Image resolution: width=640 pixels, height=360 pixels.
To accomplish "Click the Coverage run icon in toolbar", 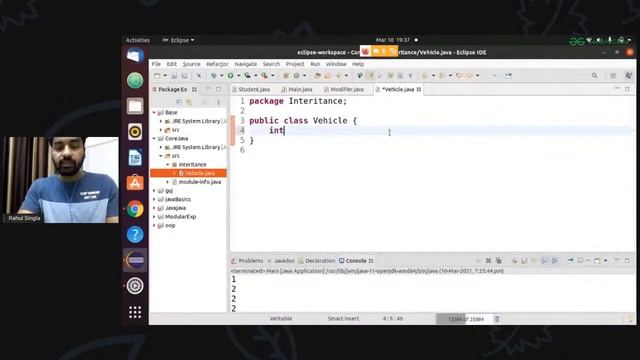I will (x=247, y=76).
